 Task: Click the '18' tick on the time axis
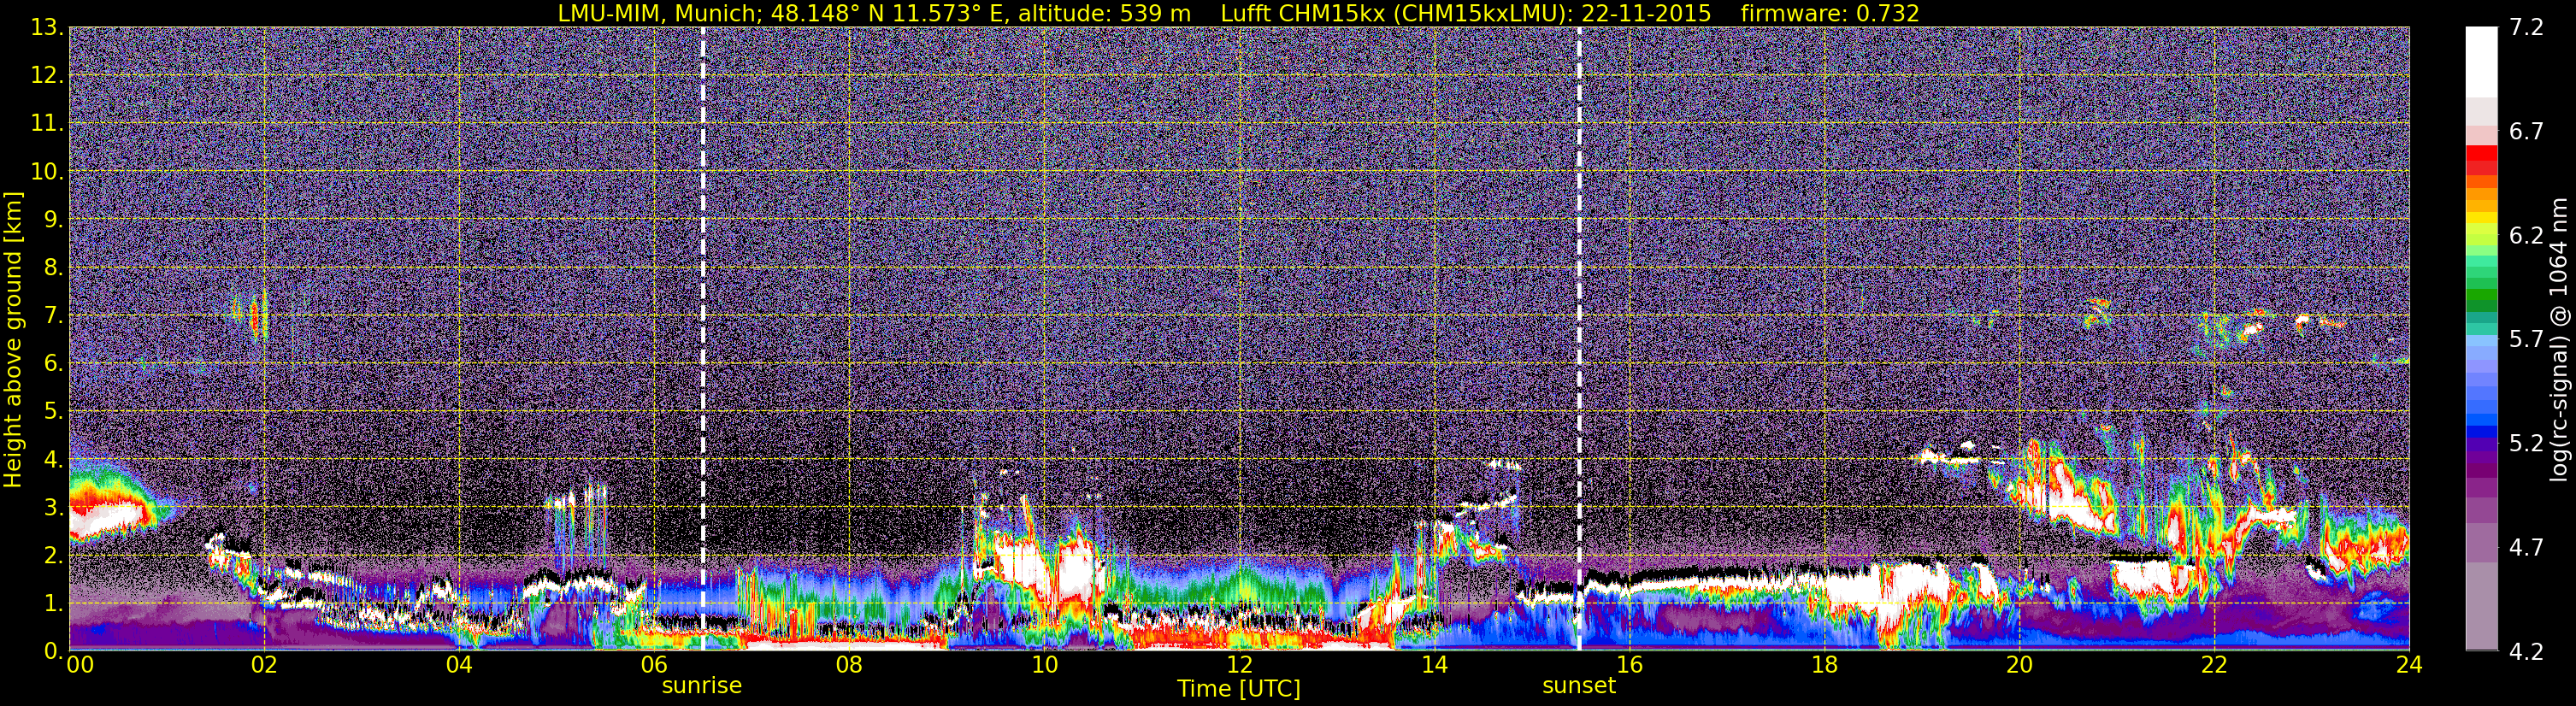tap(1824, 666)
